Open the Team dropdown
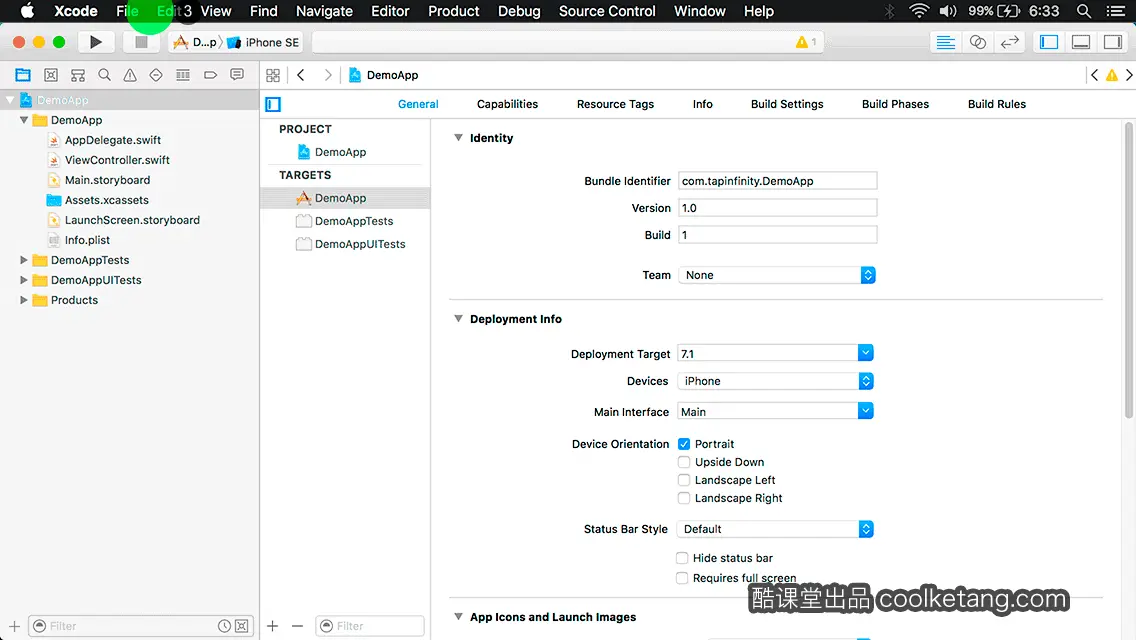The image size is (1136, 640). click(777, 275)
